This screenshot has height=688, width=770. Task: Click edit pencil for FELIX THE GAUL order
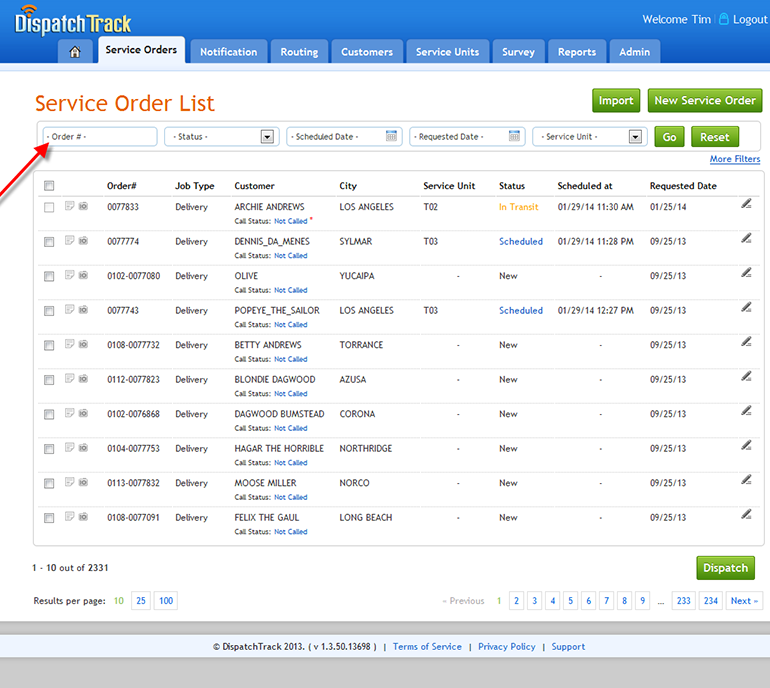[746, 514]
